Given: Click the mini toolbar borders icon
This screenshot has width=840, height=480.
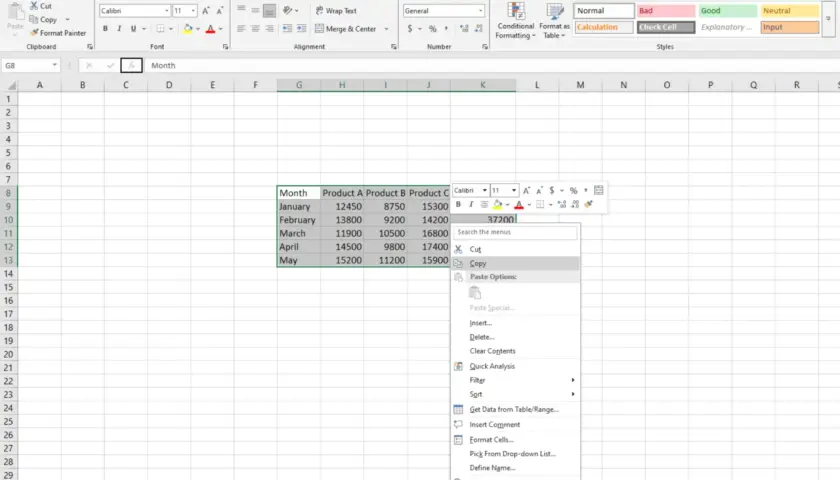Looking at the screenshot, I should [540, 204].
